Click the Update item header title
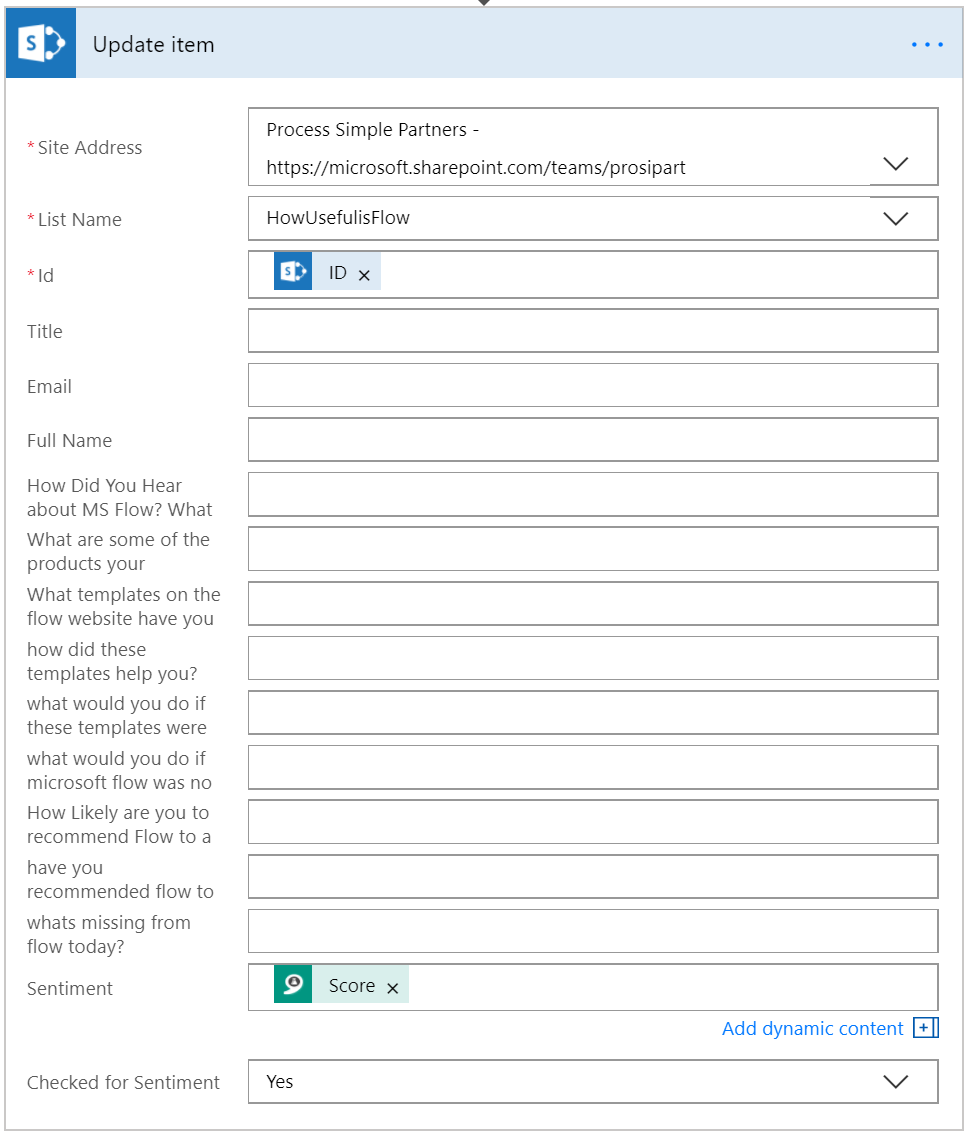This screenshot has width=971, height=1142. pyautogui.click(x=153, y=45)
